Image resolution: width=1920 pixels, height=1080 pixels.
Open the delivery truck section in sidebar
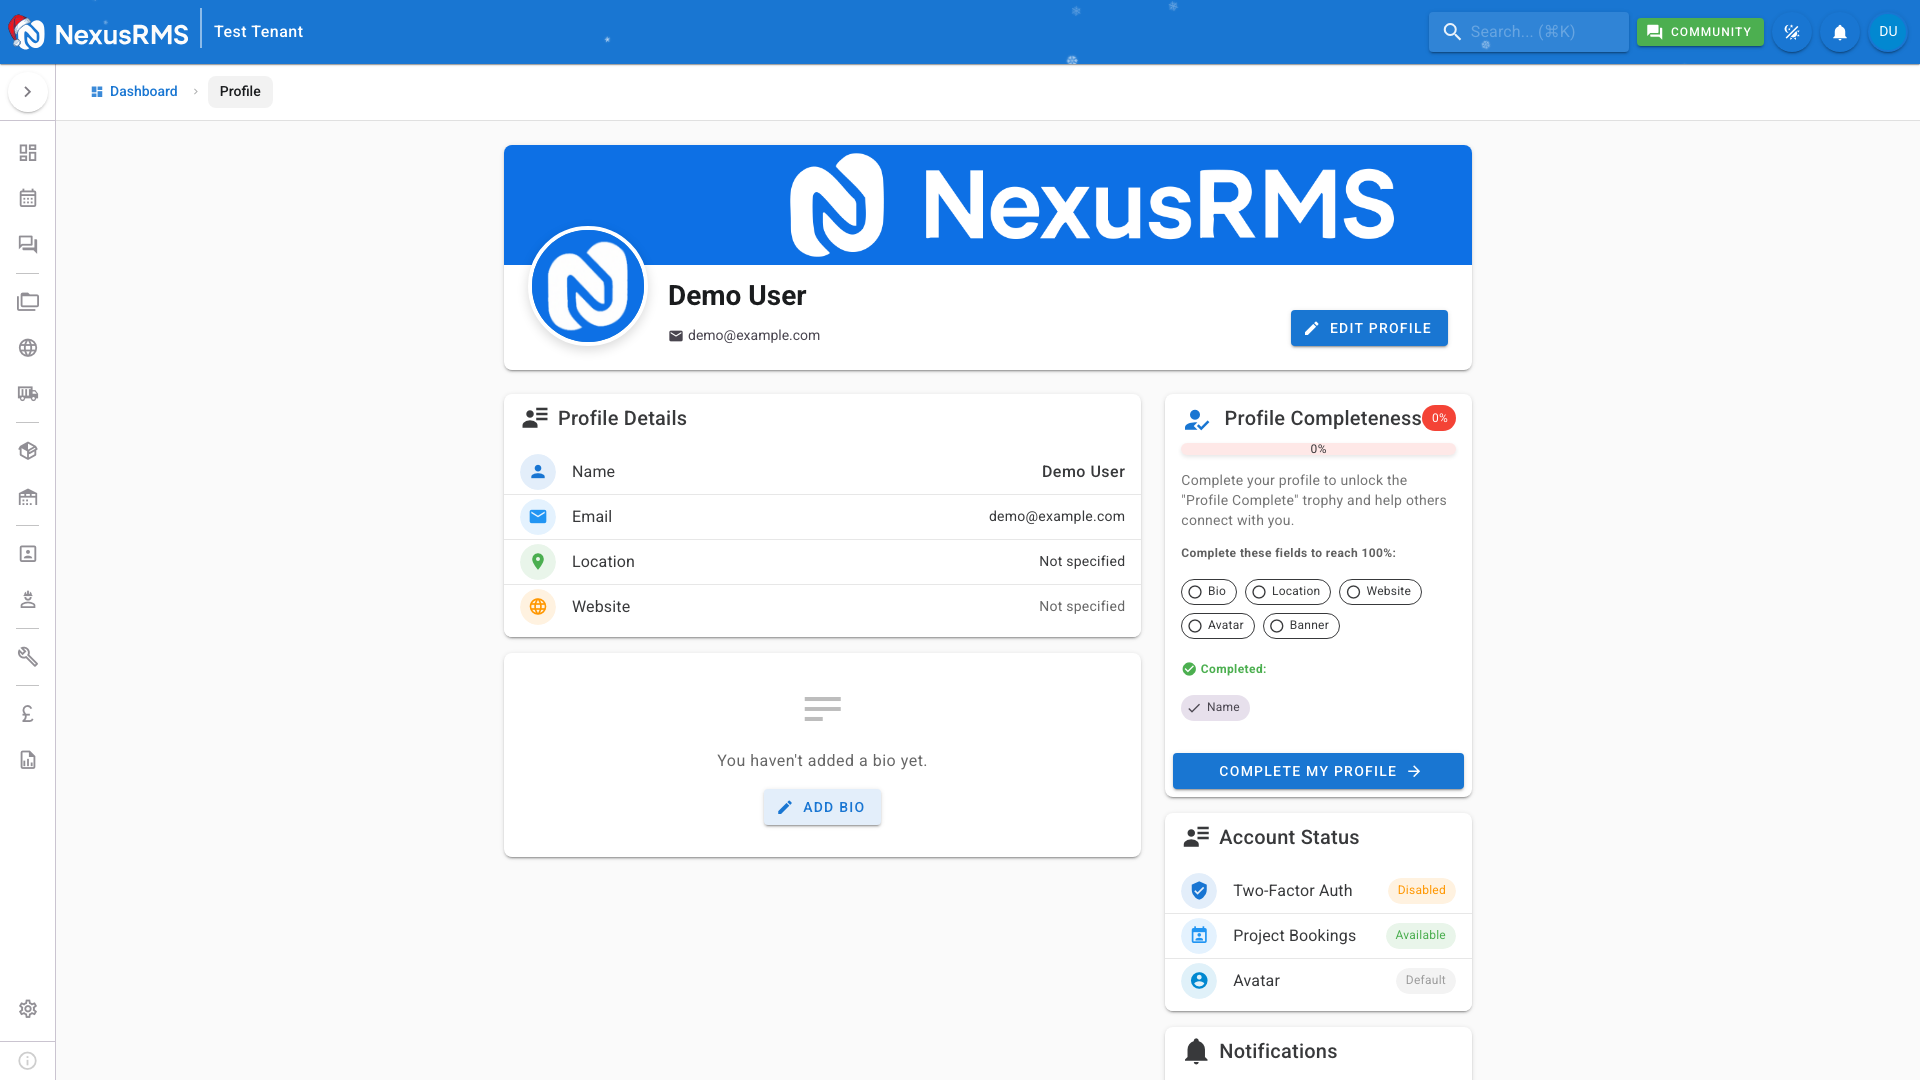click(x=27, y=394)
